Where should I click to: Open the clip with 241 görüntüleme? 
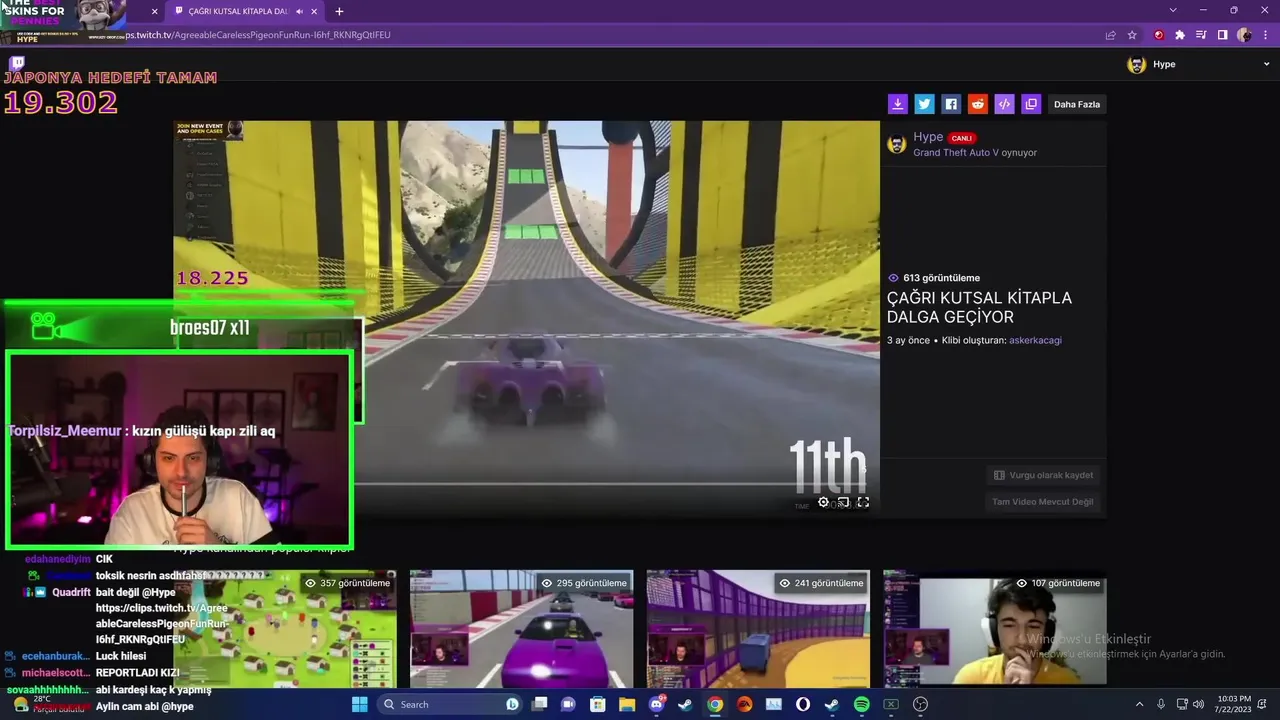[758, 629]
